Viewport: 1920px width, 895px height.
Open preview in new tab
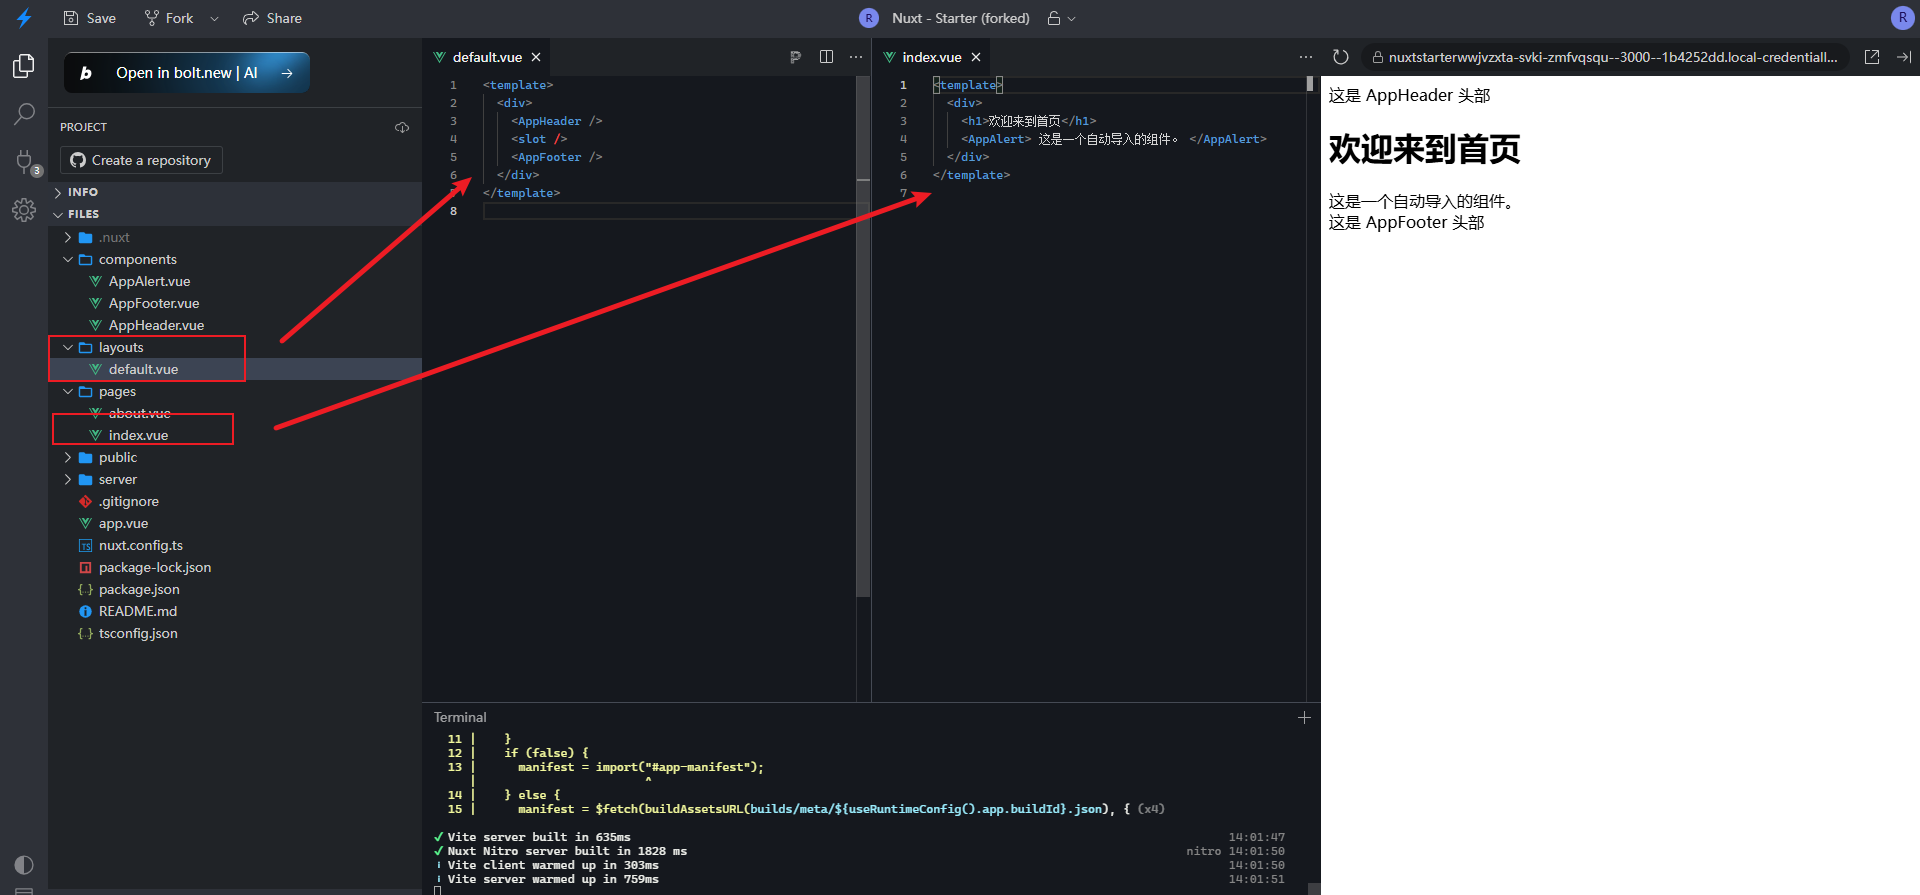tap(1872, 57)
